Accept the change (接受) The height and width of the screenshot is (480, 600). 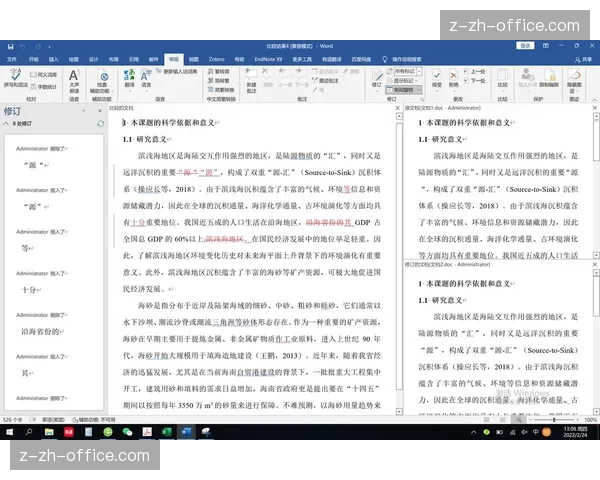(x=437, y=78)
